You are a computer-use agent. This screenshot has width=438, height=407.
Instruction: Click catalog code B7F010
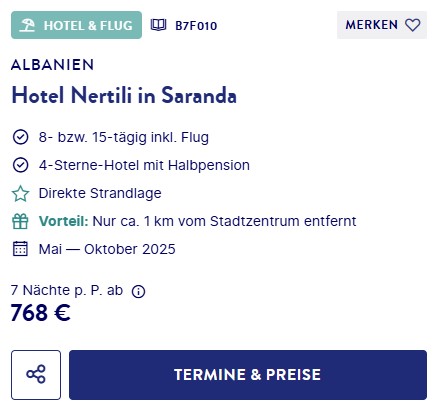click(x=196, y=26)
